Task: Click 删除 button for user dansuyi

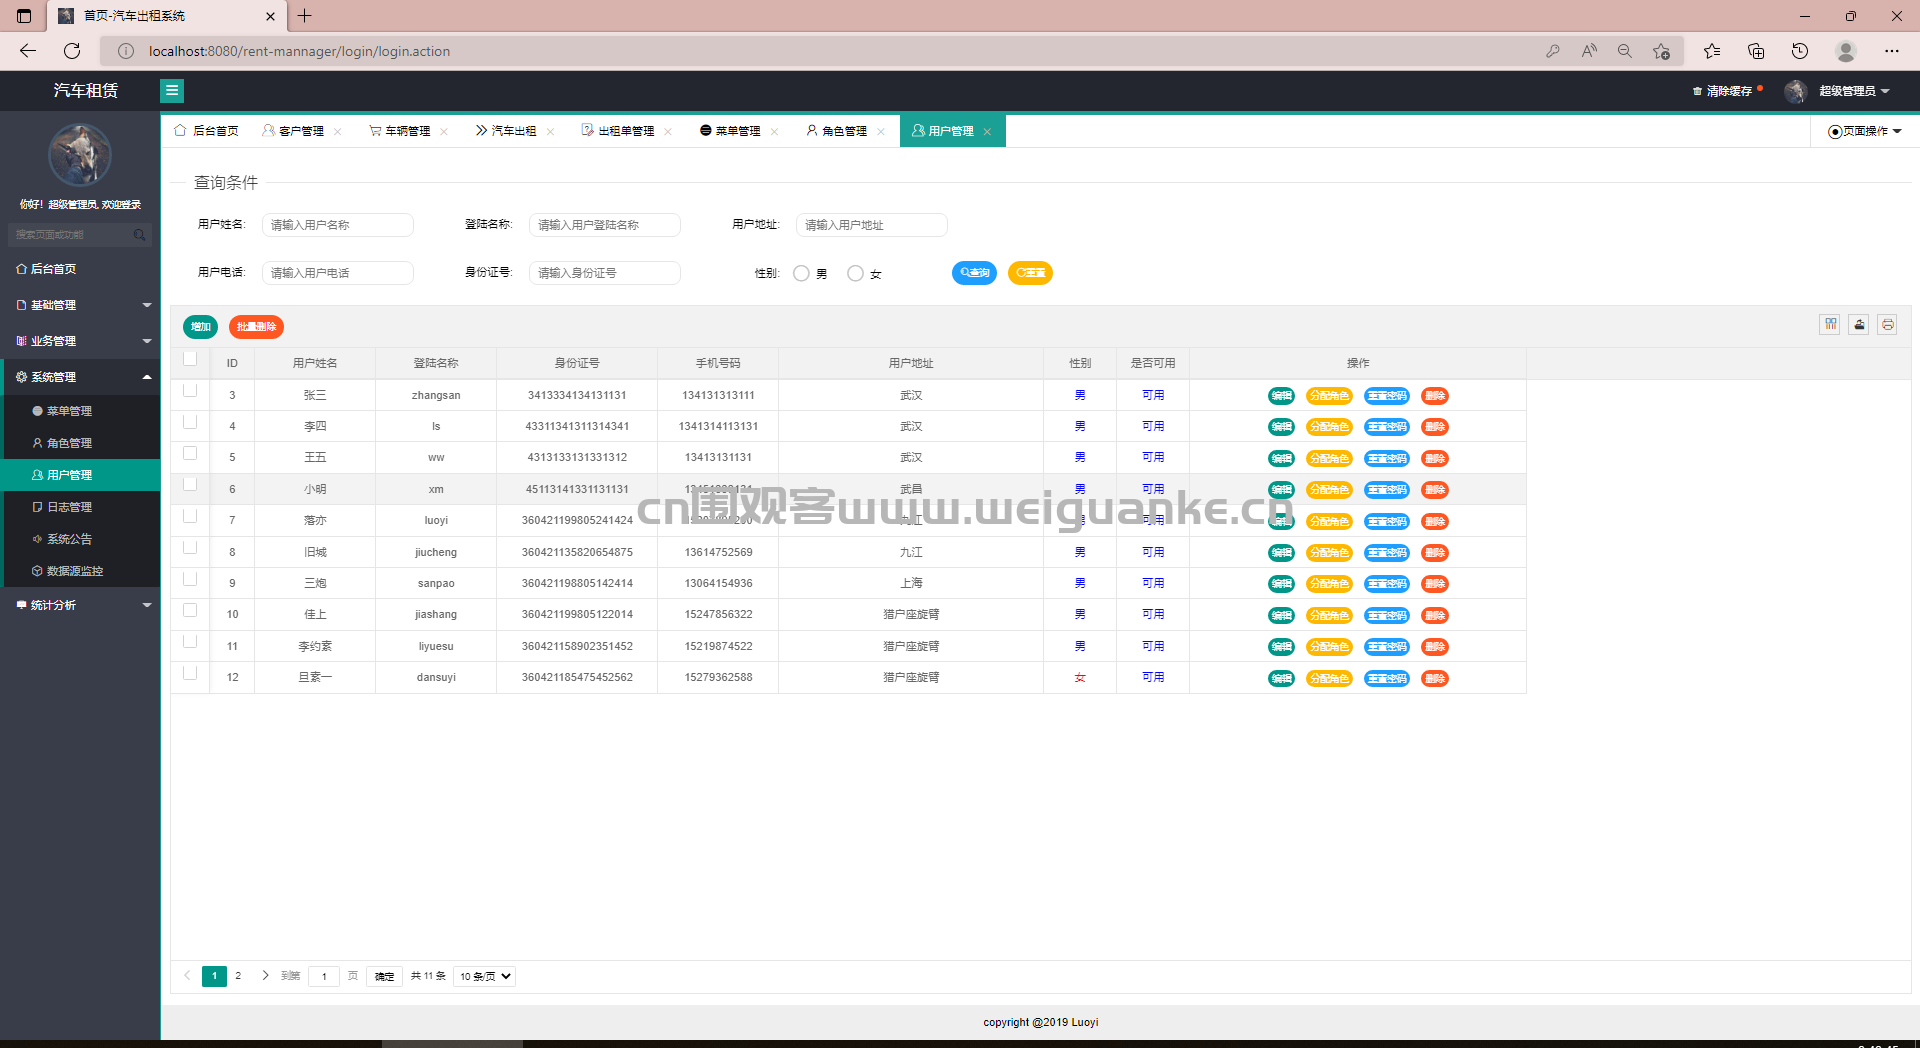Action: point(1435,678)
